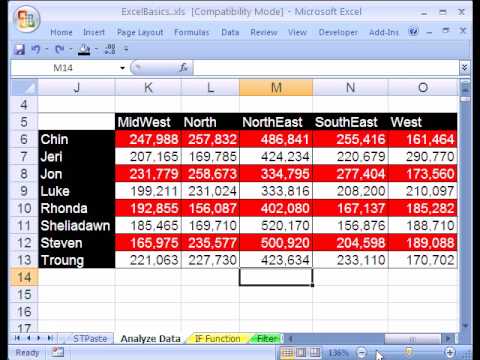This screenshot has height=360, width=480.
Task: Click the decrease decimal icon
Action: (x=110, y=49)
